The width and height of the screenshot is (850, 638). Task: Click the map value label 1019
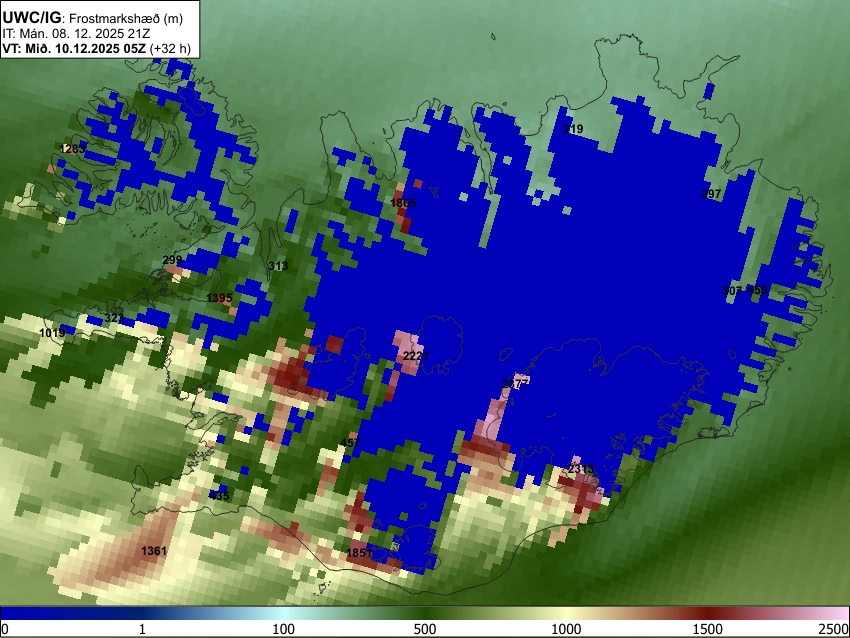coord(52,333)
